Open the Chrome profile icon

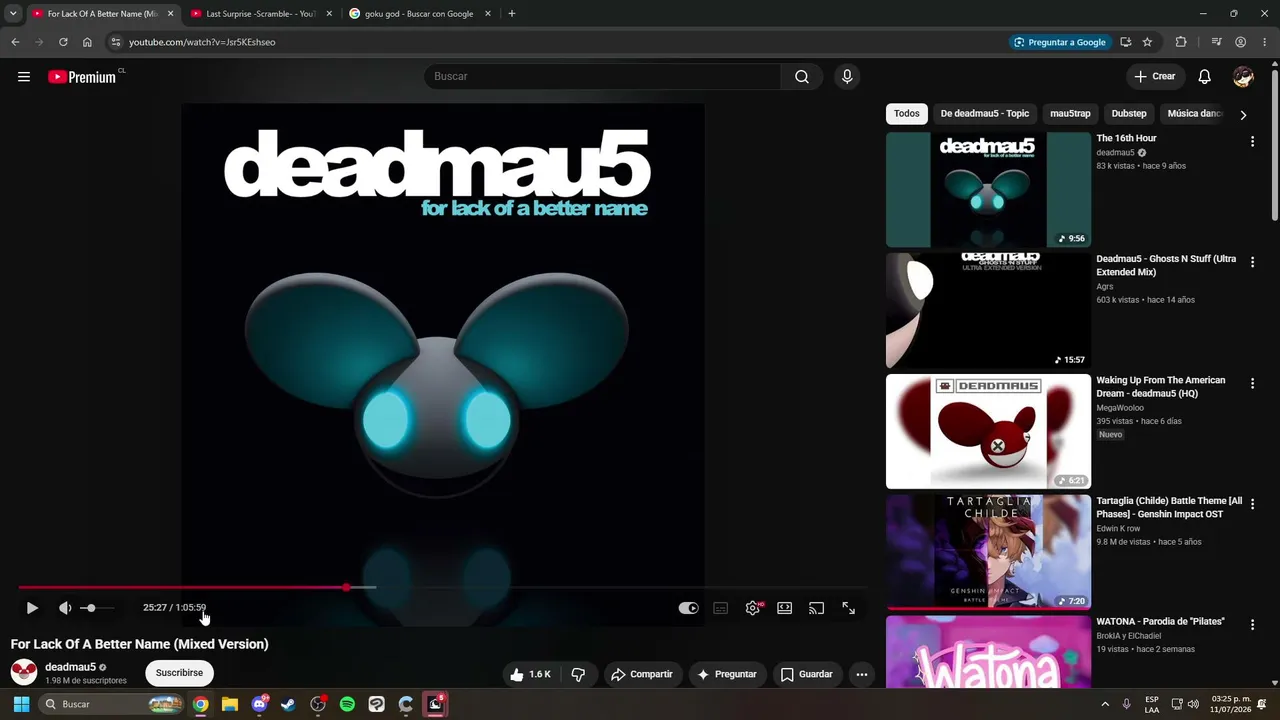(x=1241, y=42)
